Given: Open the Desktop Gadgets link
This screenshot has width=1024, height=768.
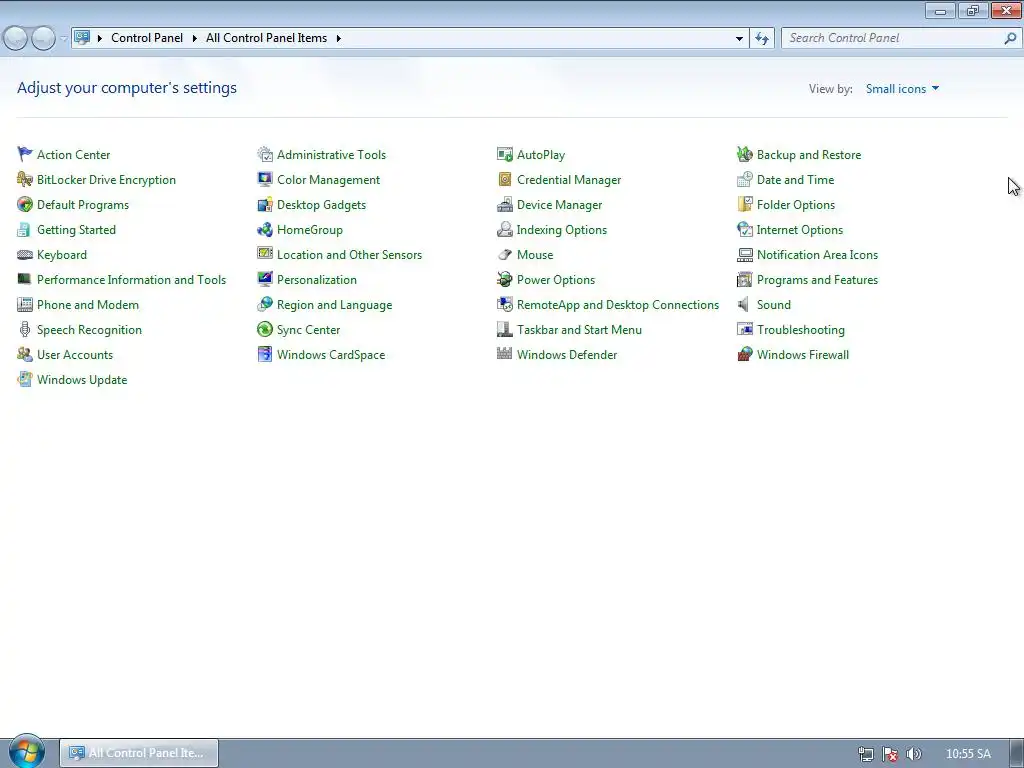Looking at the screenshot, I should (x=321, y=205).
